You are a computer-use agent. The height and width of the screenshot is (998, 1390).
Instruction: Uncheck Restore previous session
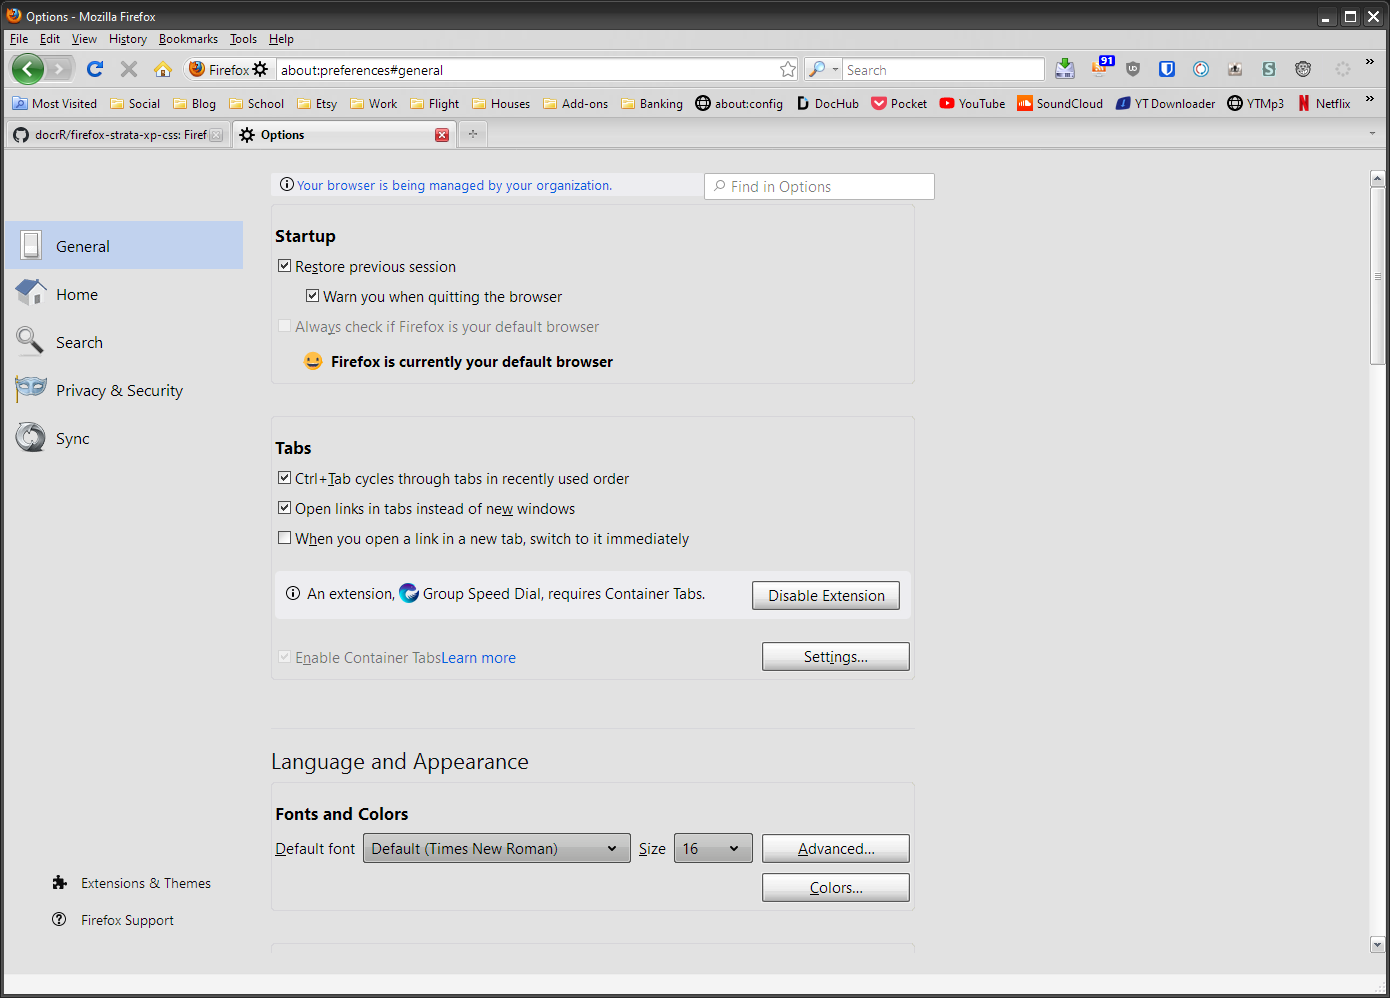[284, 265]
